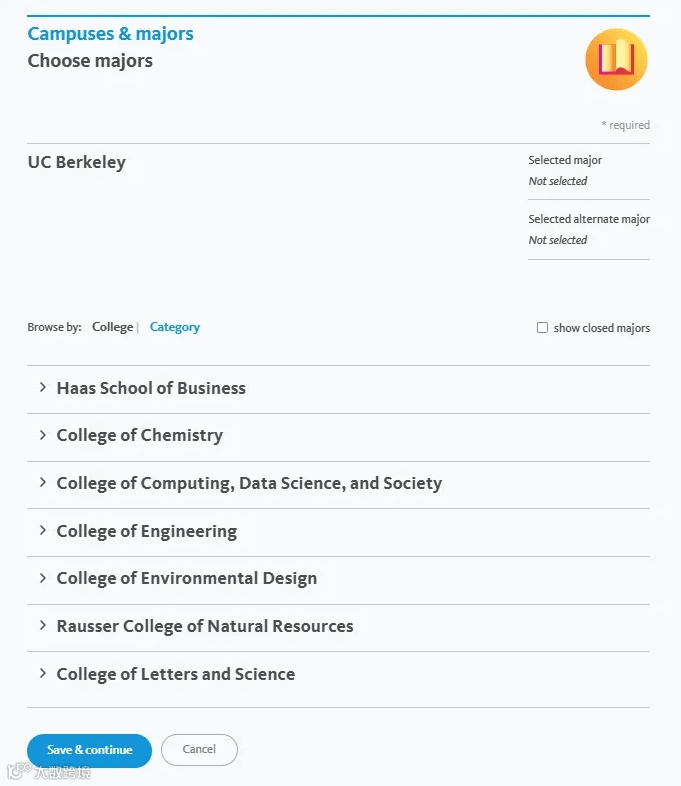Expand College of Computing, Data Science chevron

pos(43,482)
